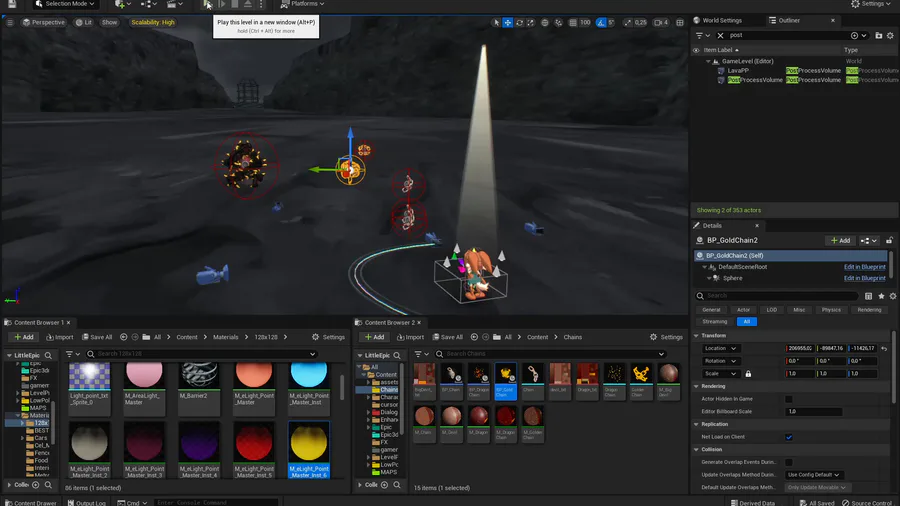This screenshot has width=900, height=506.
Task: Open the play options three-dot menu
Action: pyautogui.click(x=261, y=4)
